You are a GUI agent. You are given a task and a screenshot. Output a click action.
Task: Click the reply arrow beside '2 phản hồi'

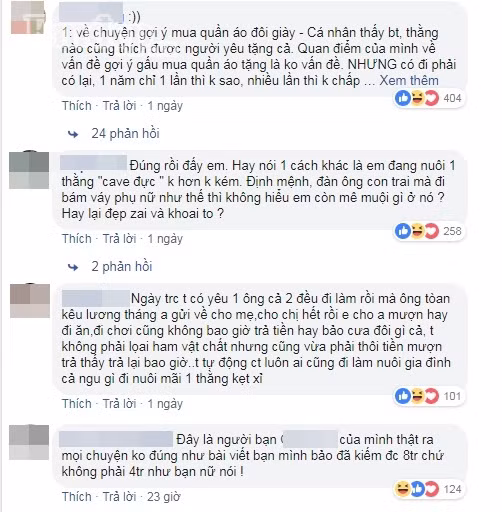[73, 267]
